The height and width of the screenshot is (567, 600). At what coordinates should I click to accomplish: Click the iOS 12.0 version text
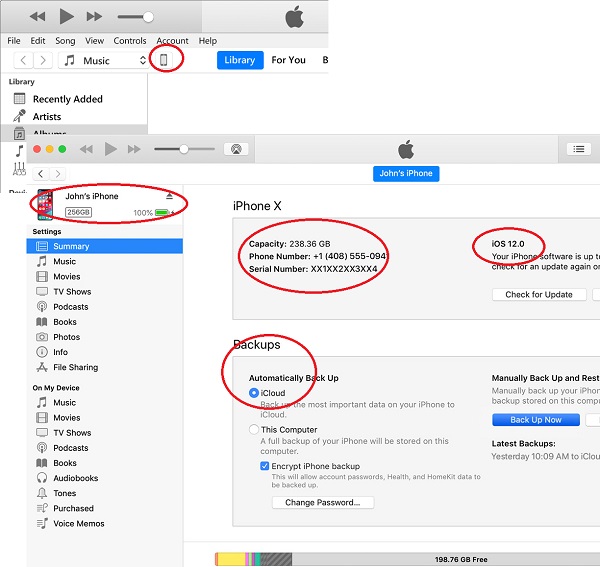tap(508, 244)
